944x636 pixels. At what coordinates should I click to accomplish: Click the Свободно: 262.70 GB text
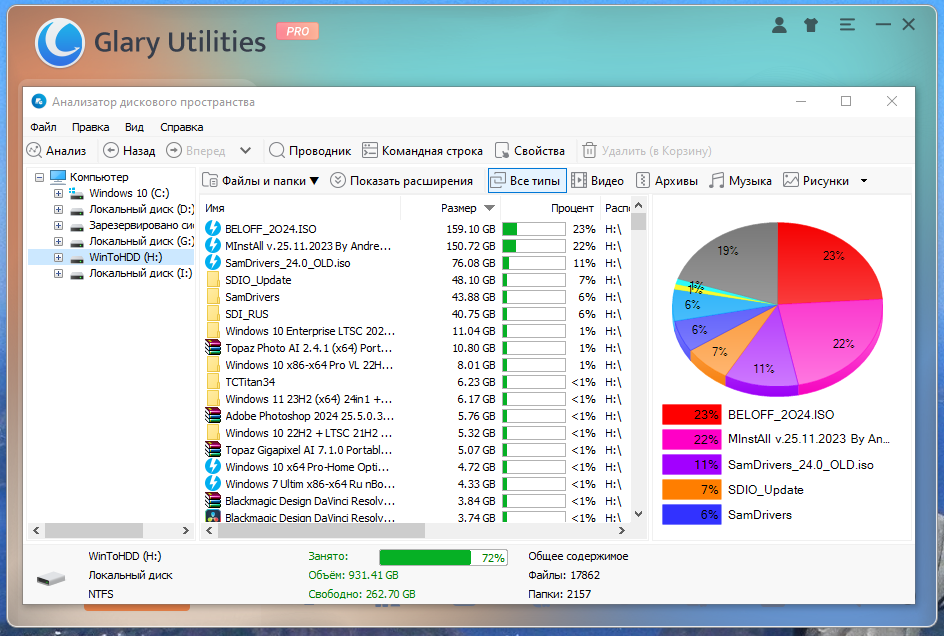point(362,594)
